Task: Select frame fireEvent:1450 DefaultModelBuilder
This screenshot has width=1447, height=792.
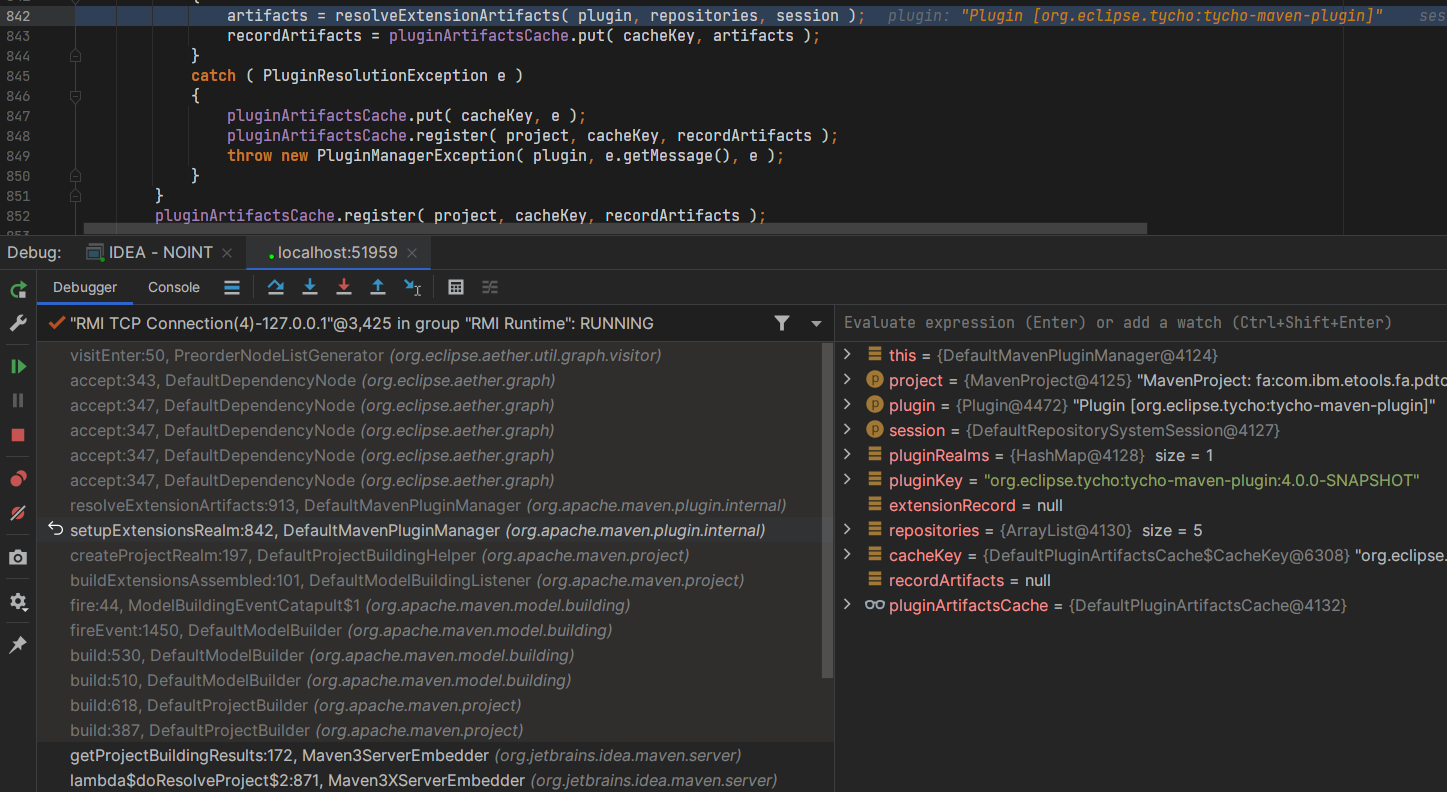Action: click(430, 630)
